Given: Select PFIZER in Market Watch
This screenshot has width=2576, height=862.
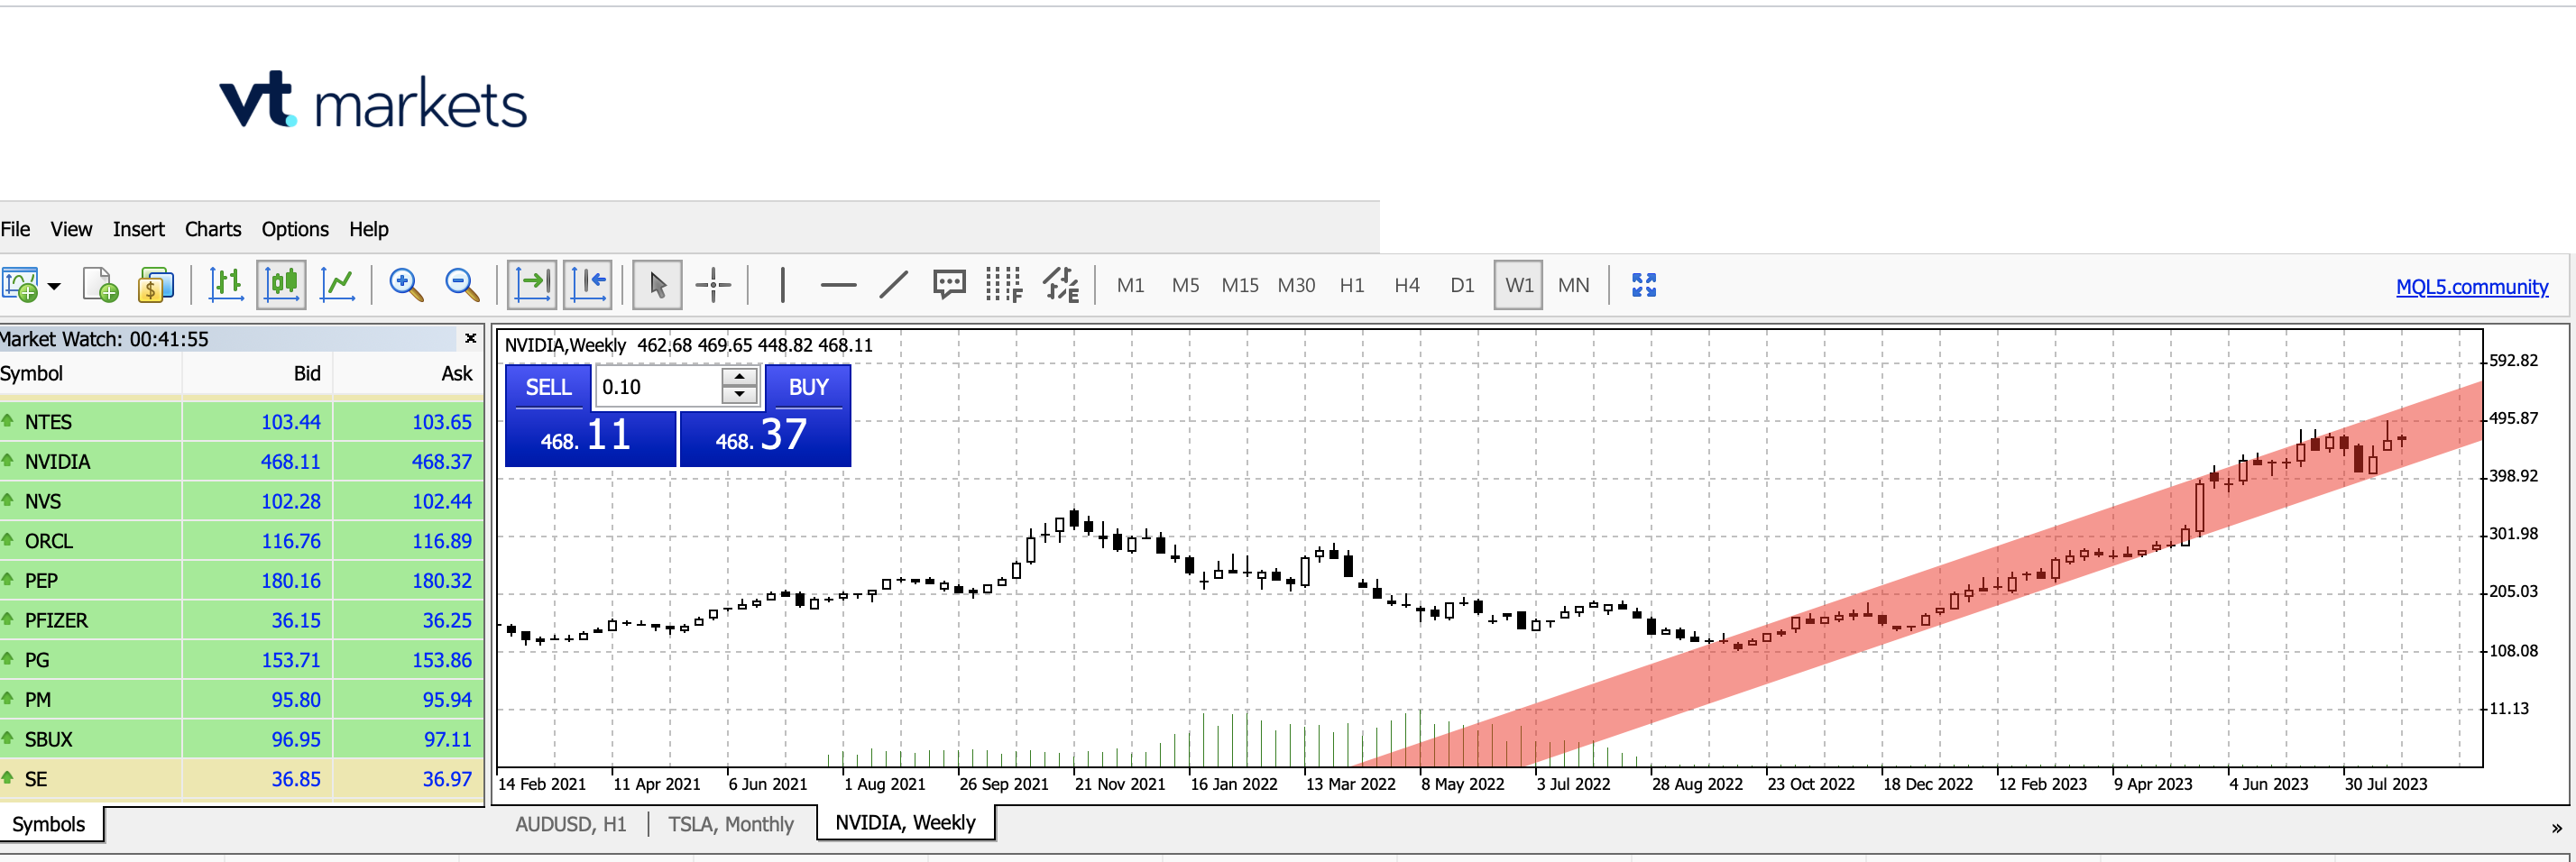Looking at the screenshot, I should pyautogui.click(x=241, y=620).
